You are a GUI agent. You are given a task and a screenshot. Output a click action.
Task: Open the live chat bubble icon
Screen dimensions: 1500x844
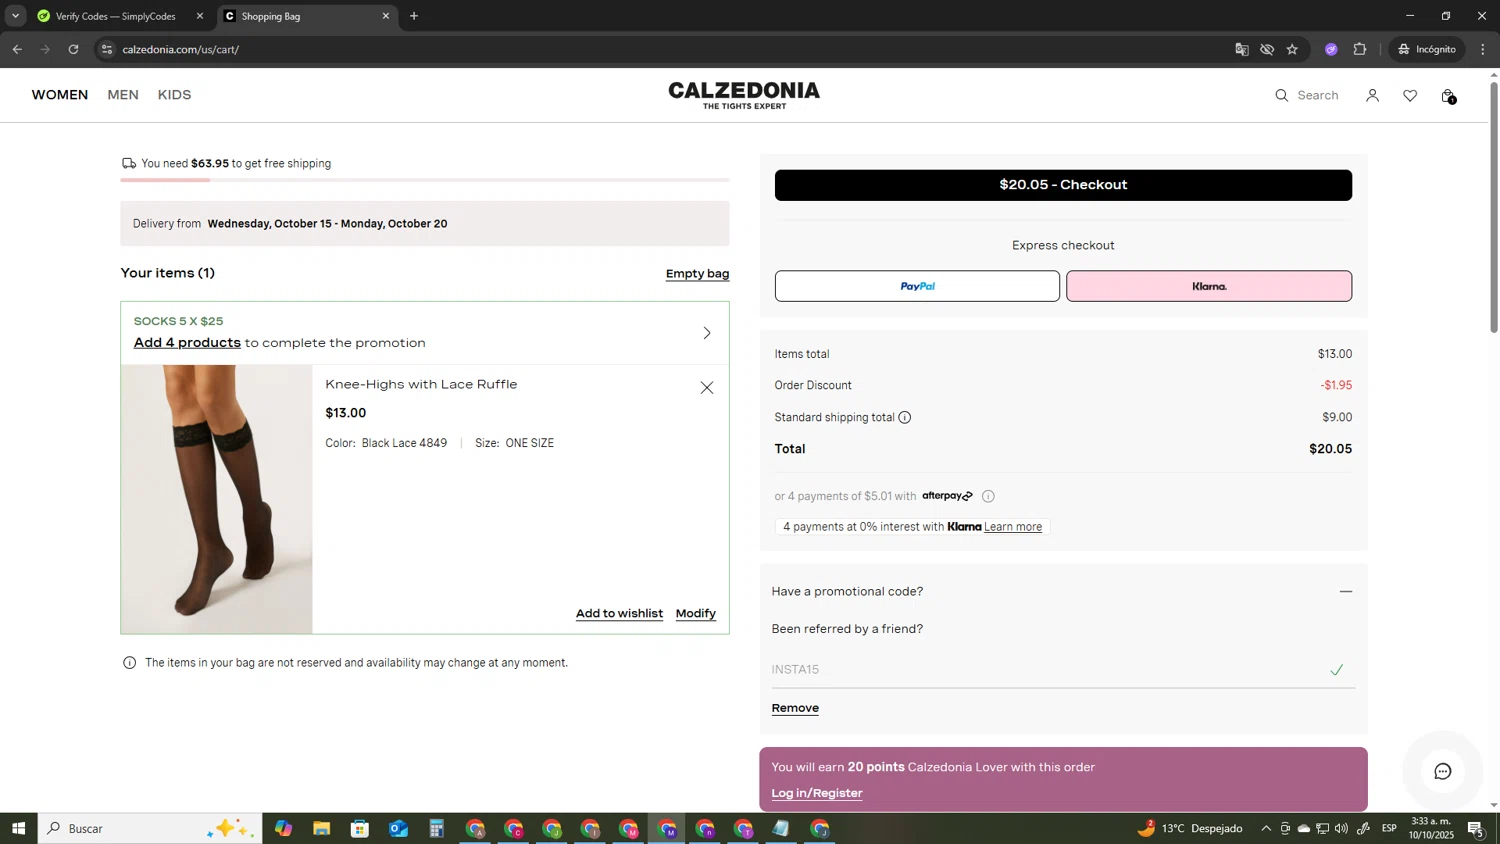pos(1443,771)
